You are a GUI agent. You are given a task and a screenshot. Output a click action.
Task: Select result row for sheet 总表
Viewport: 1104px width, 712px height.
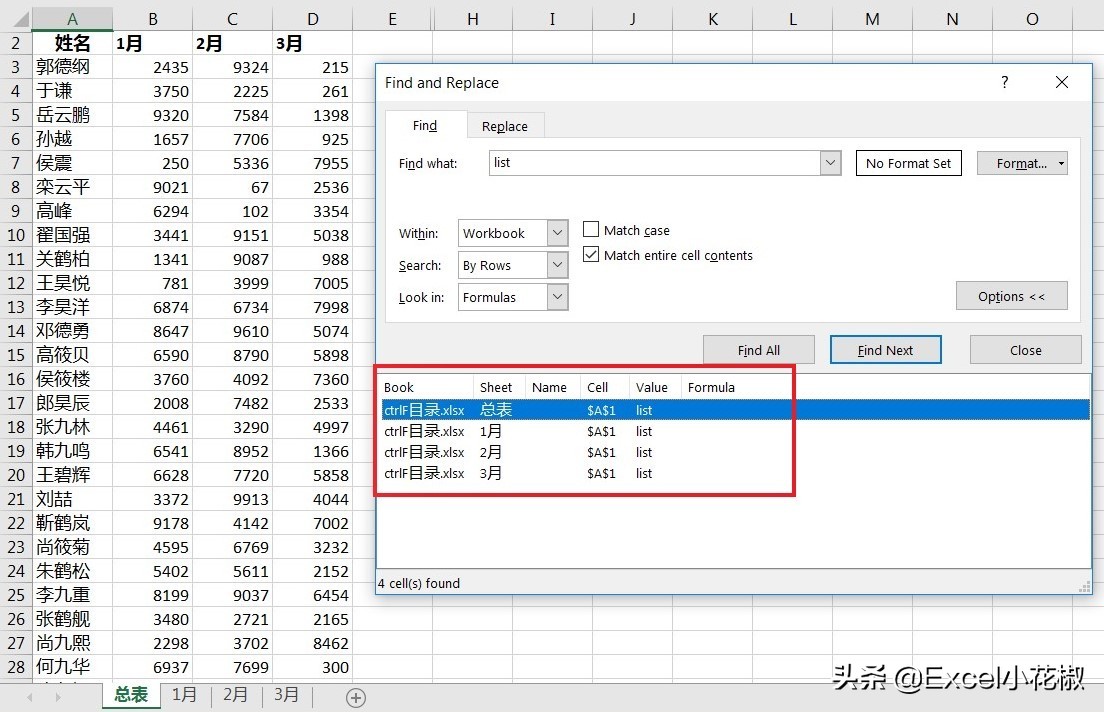point(736,410)
